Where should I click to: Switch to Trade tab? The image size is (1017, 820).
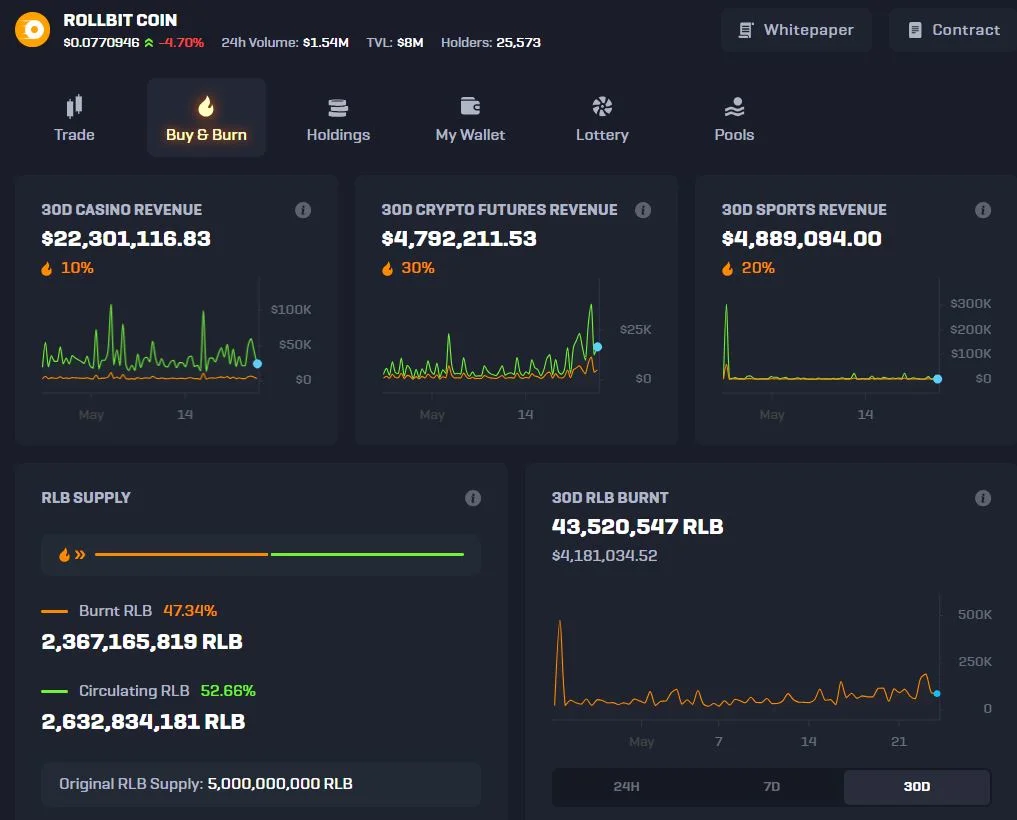coord(75,117)
